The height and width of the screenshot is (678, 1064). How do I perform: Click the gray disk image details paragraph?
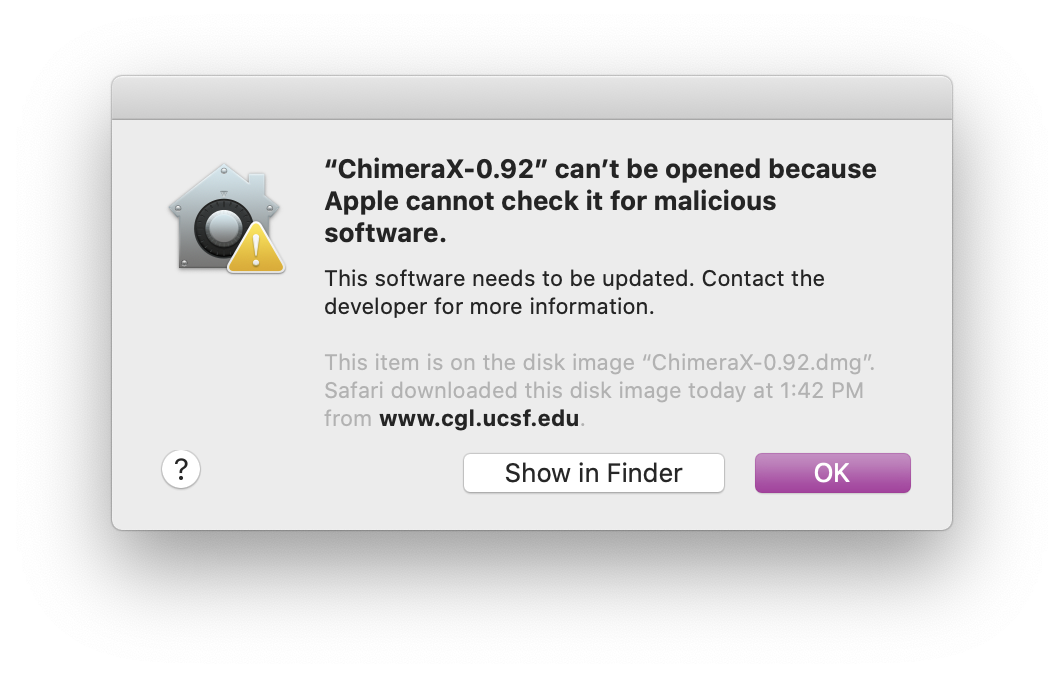point(598,390)
